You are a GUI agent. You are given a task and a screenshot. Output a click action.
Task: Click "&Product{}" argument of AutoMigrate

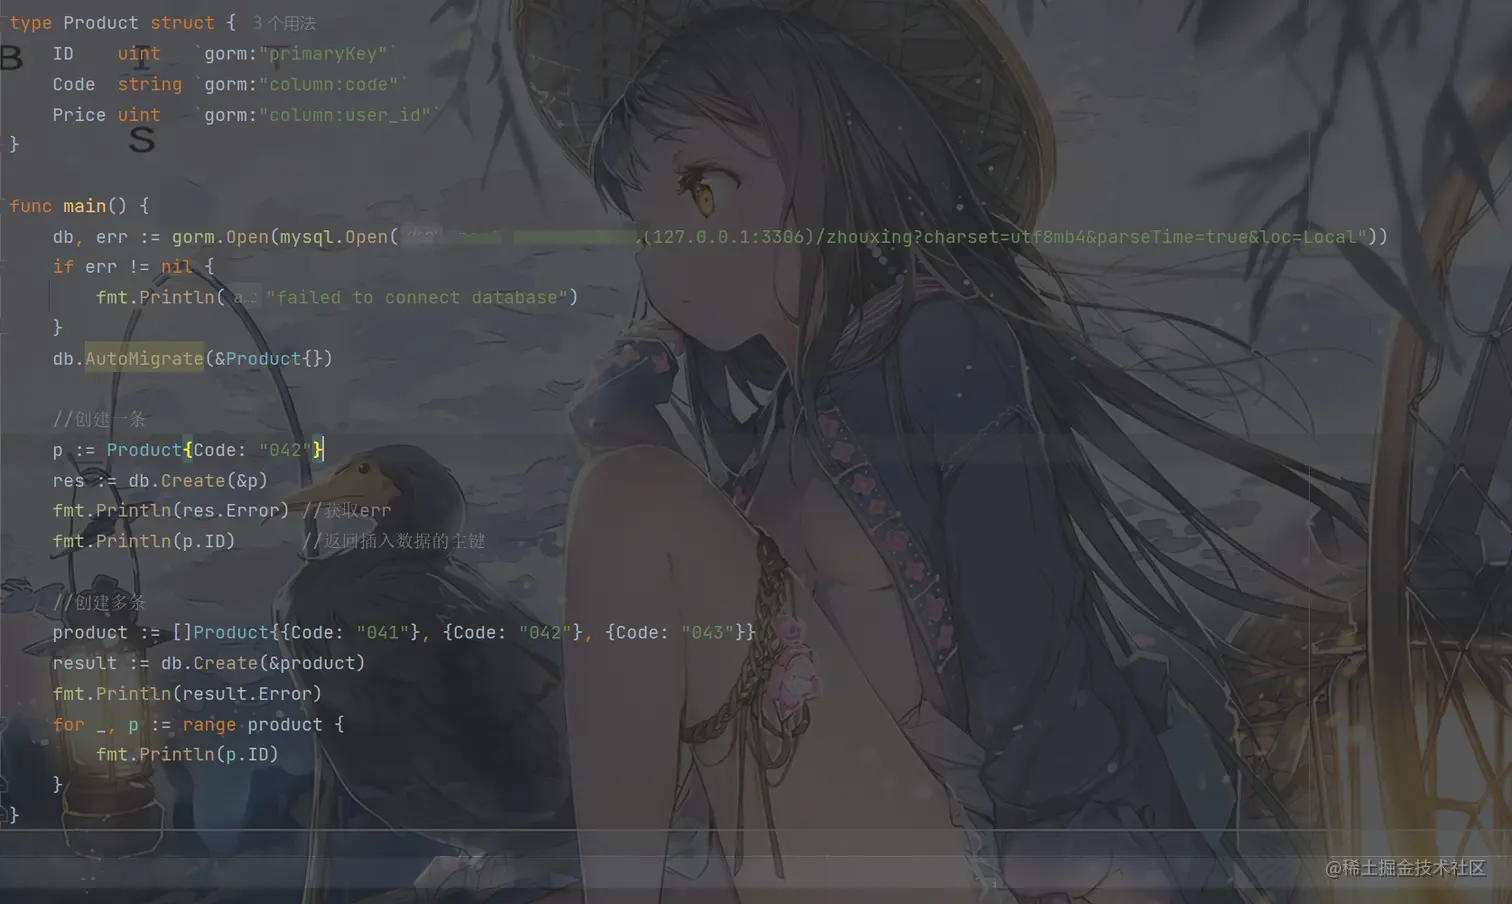[268, 359]
